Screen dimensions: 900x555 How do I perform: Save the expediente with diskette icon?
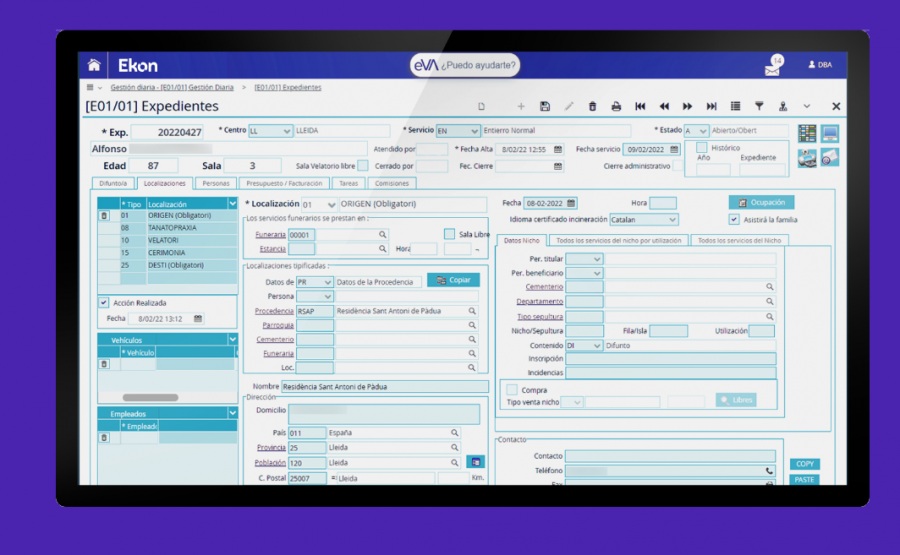click(545, 106)
